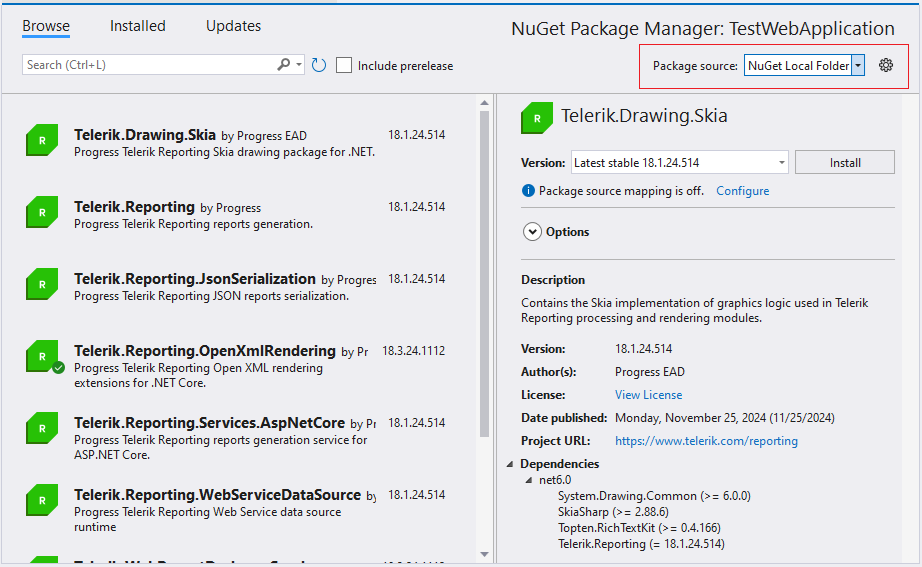Open the Version dropdown list

click(x=781, y=163)
